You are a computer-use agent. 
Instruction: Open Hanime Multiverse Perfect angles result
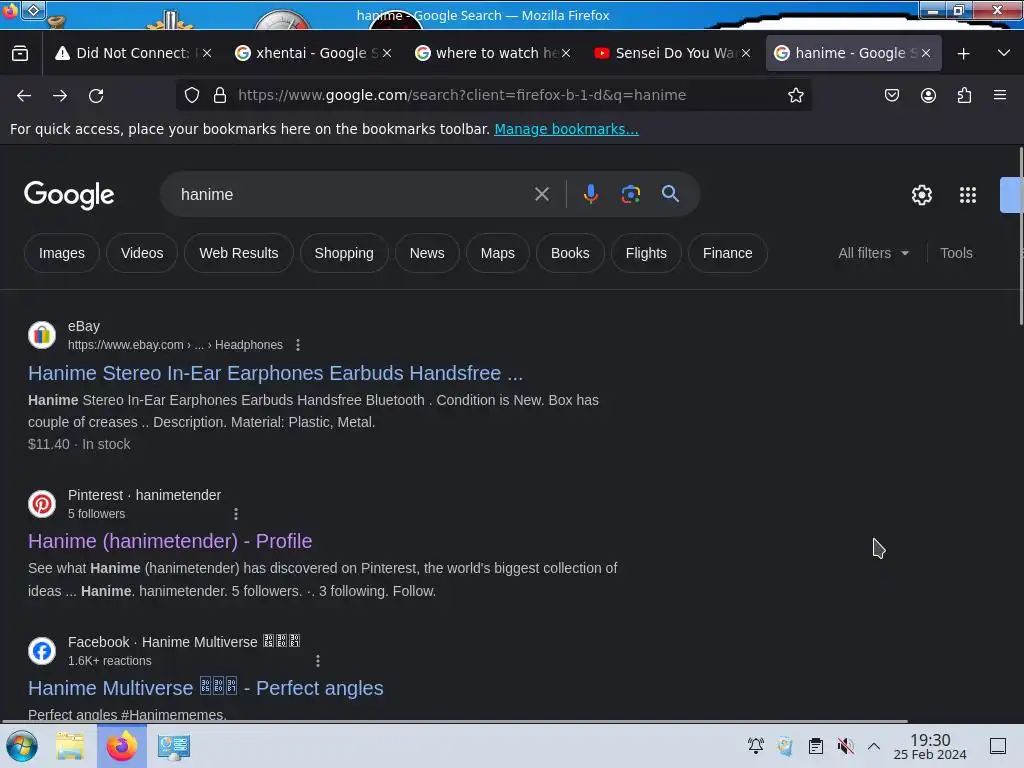[x=206, y=688]
